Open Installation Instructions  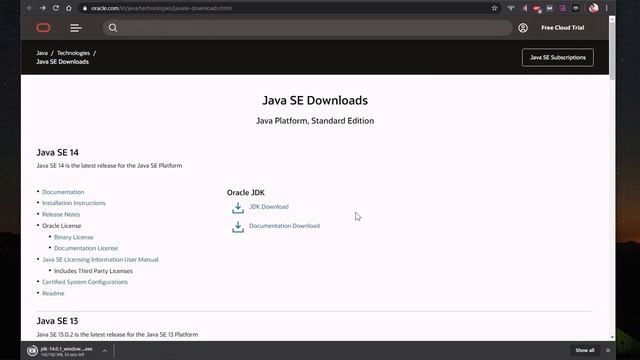(x=73, y=203)
